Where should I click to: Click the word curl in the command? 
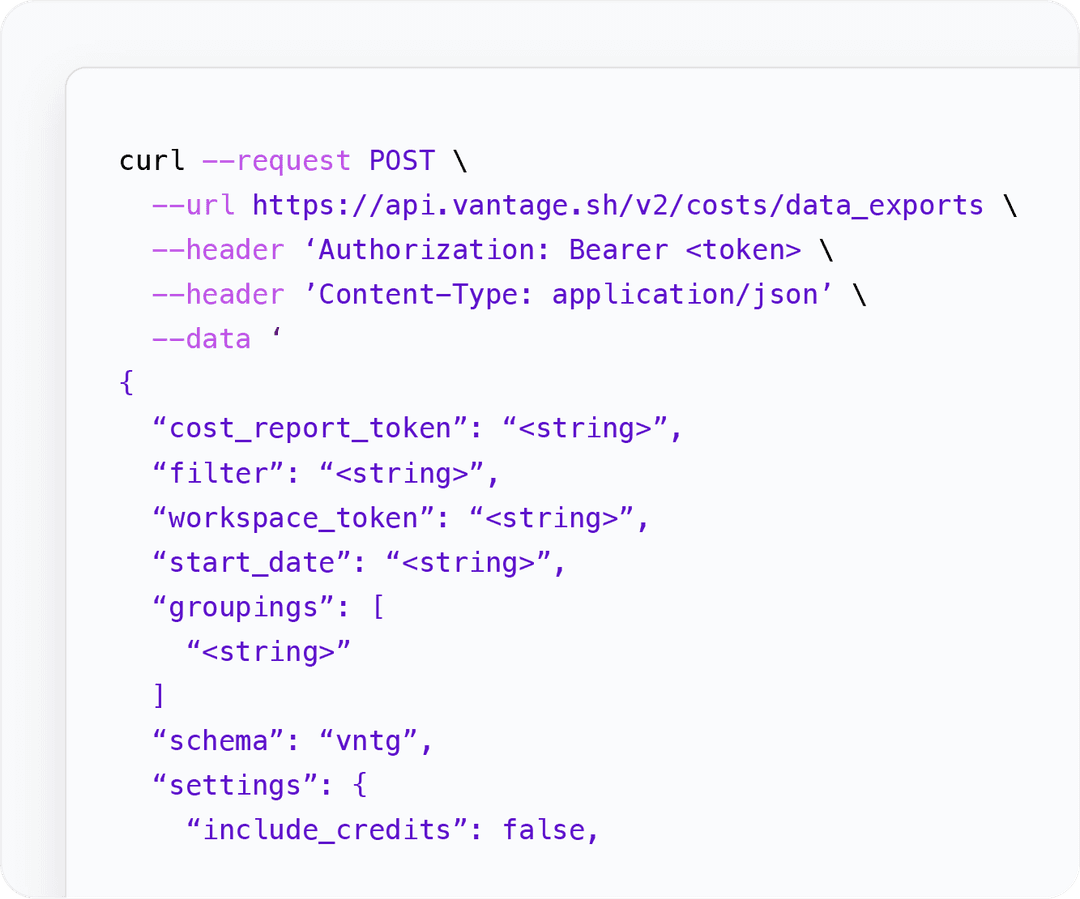(x=152, y=161)
